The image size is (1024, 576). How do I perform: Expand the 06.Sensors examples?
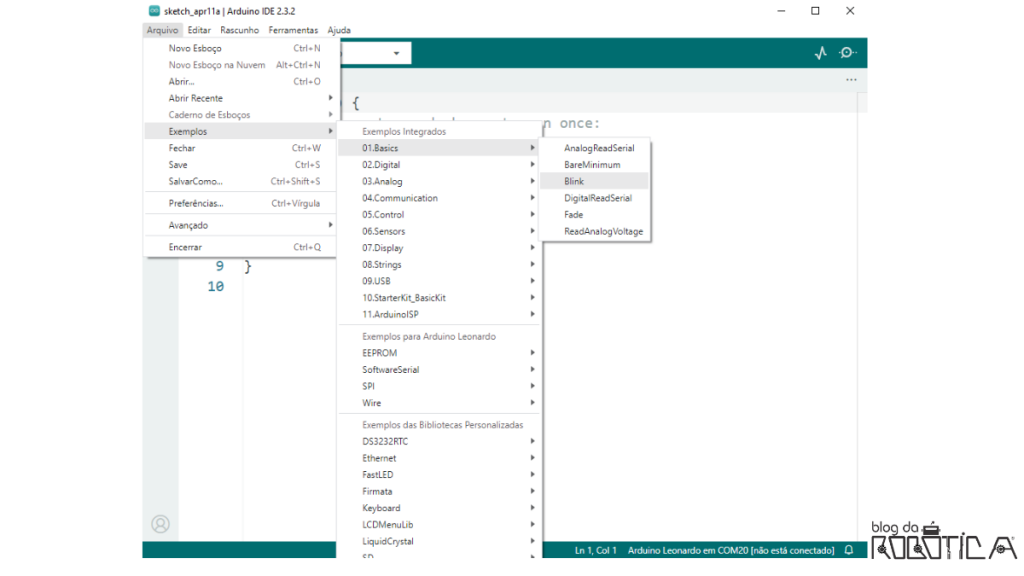(439, 231)
